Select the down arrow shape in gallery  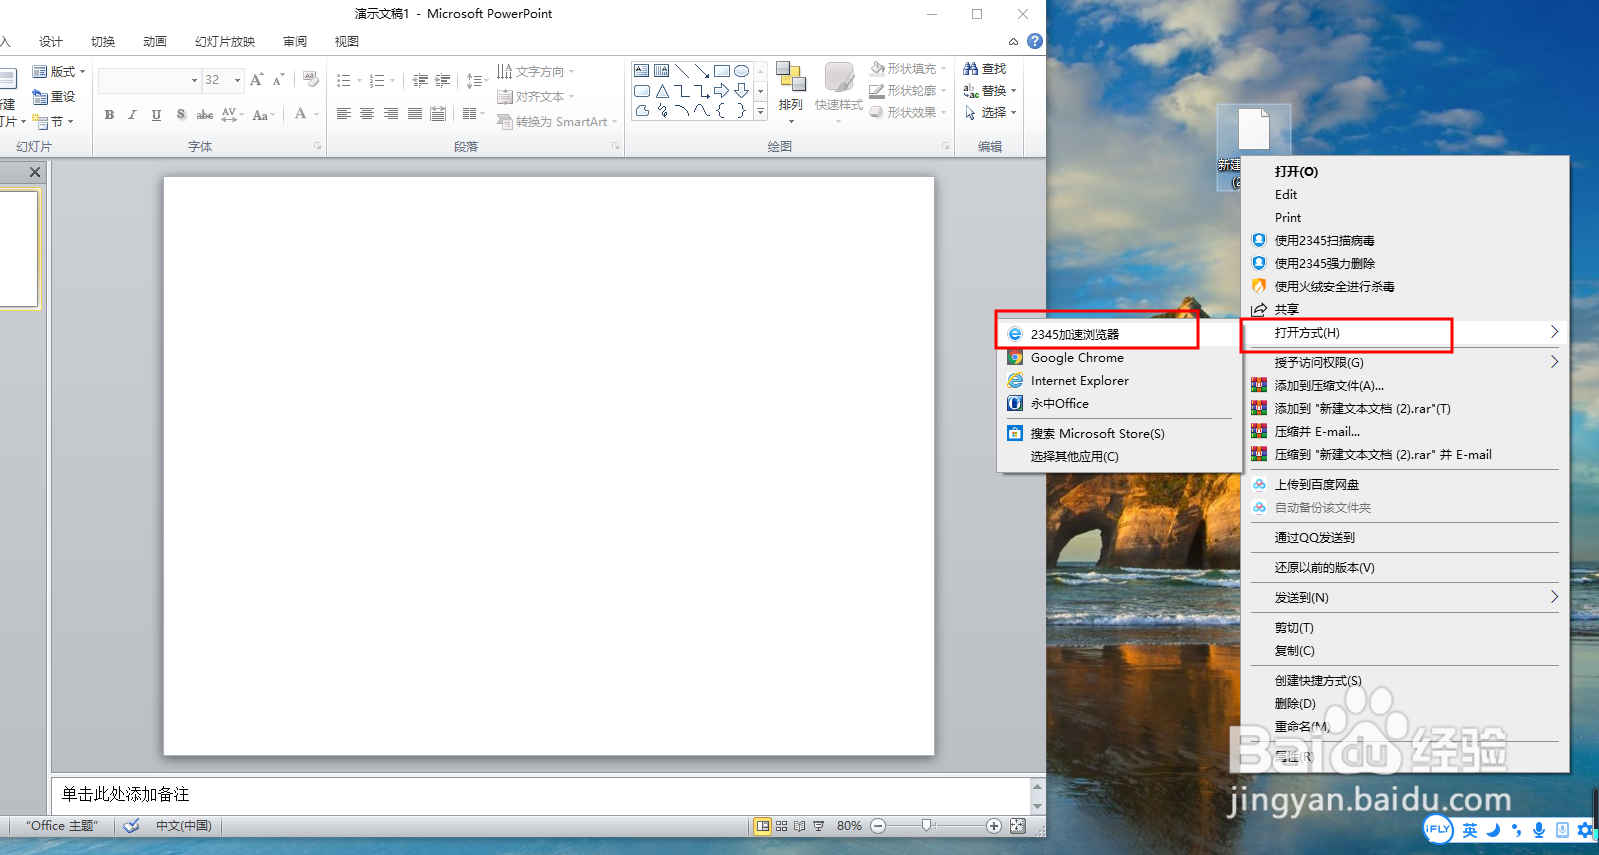coord(741,91)
